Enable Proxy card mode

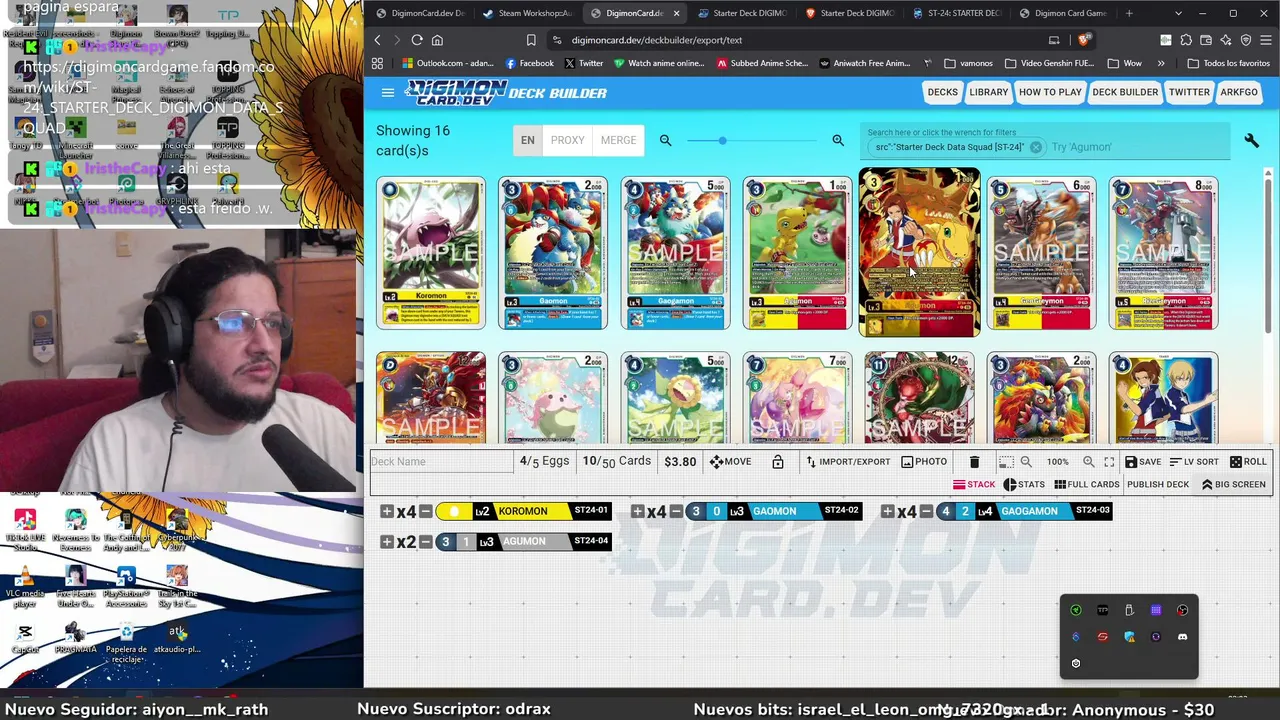pyautogui.click(x=567, y=140)
